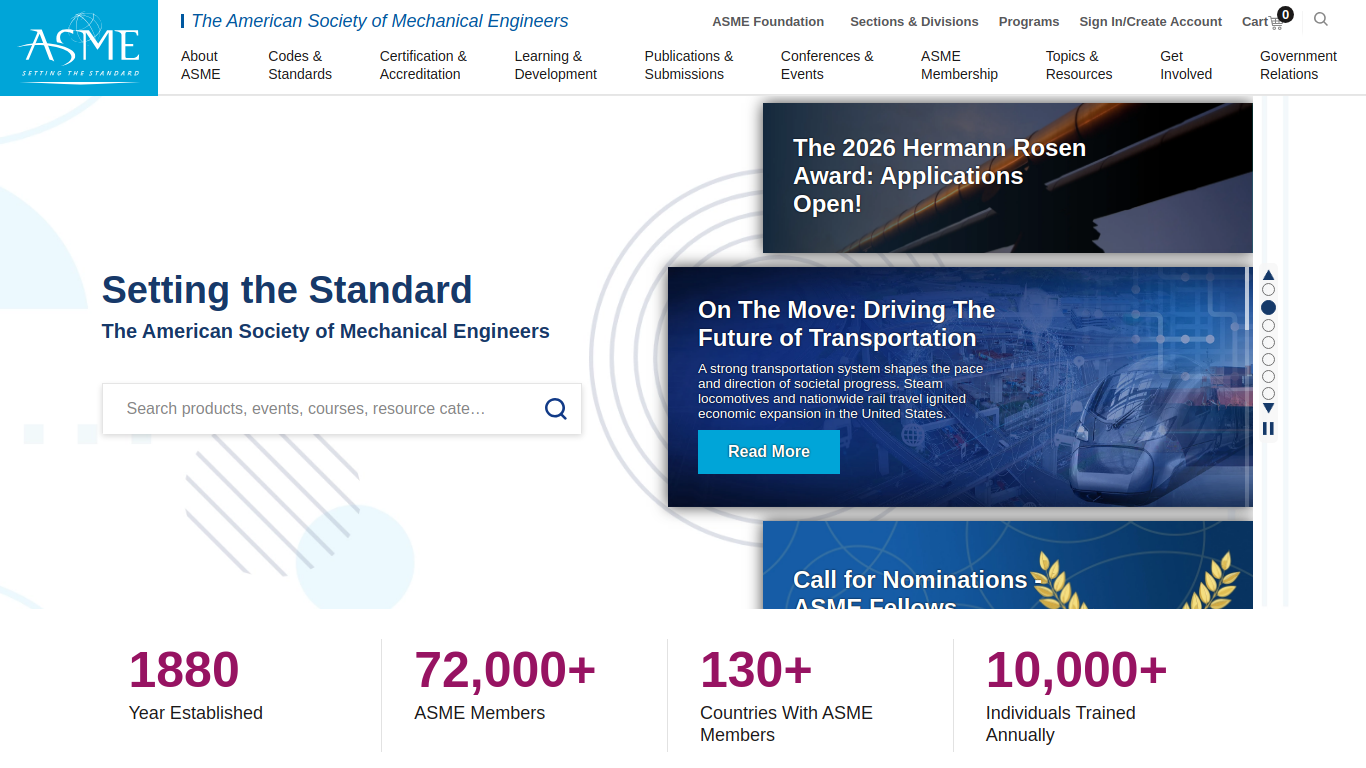The height and width of the screenshot is (768, 1366).
Task: Go to the ASME Foundation link
Action: [x=768, y=21]
